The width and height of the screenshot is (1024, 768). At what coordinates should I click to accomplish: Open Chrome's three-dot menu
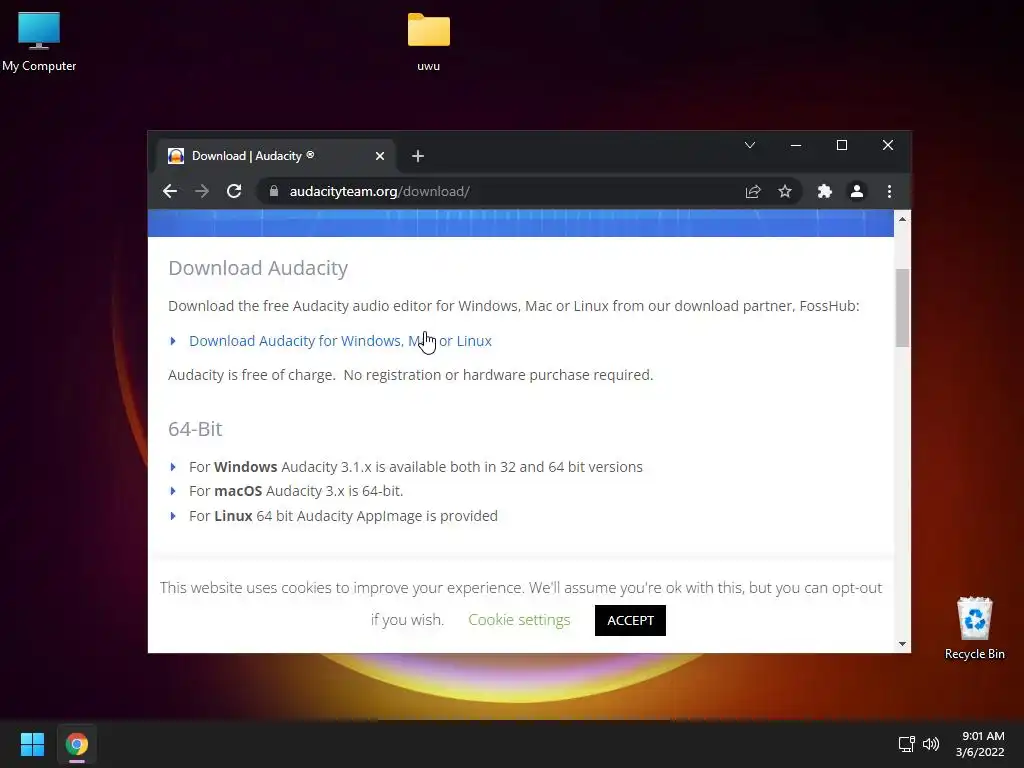(x=889, y=191)
